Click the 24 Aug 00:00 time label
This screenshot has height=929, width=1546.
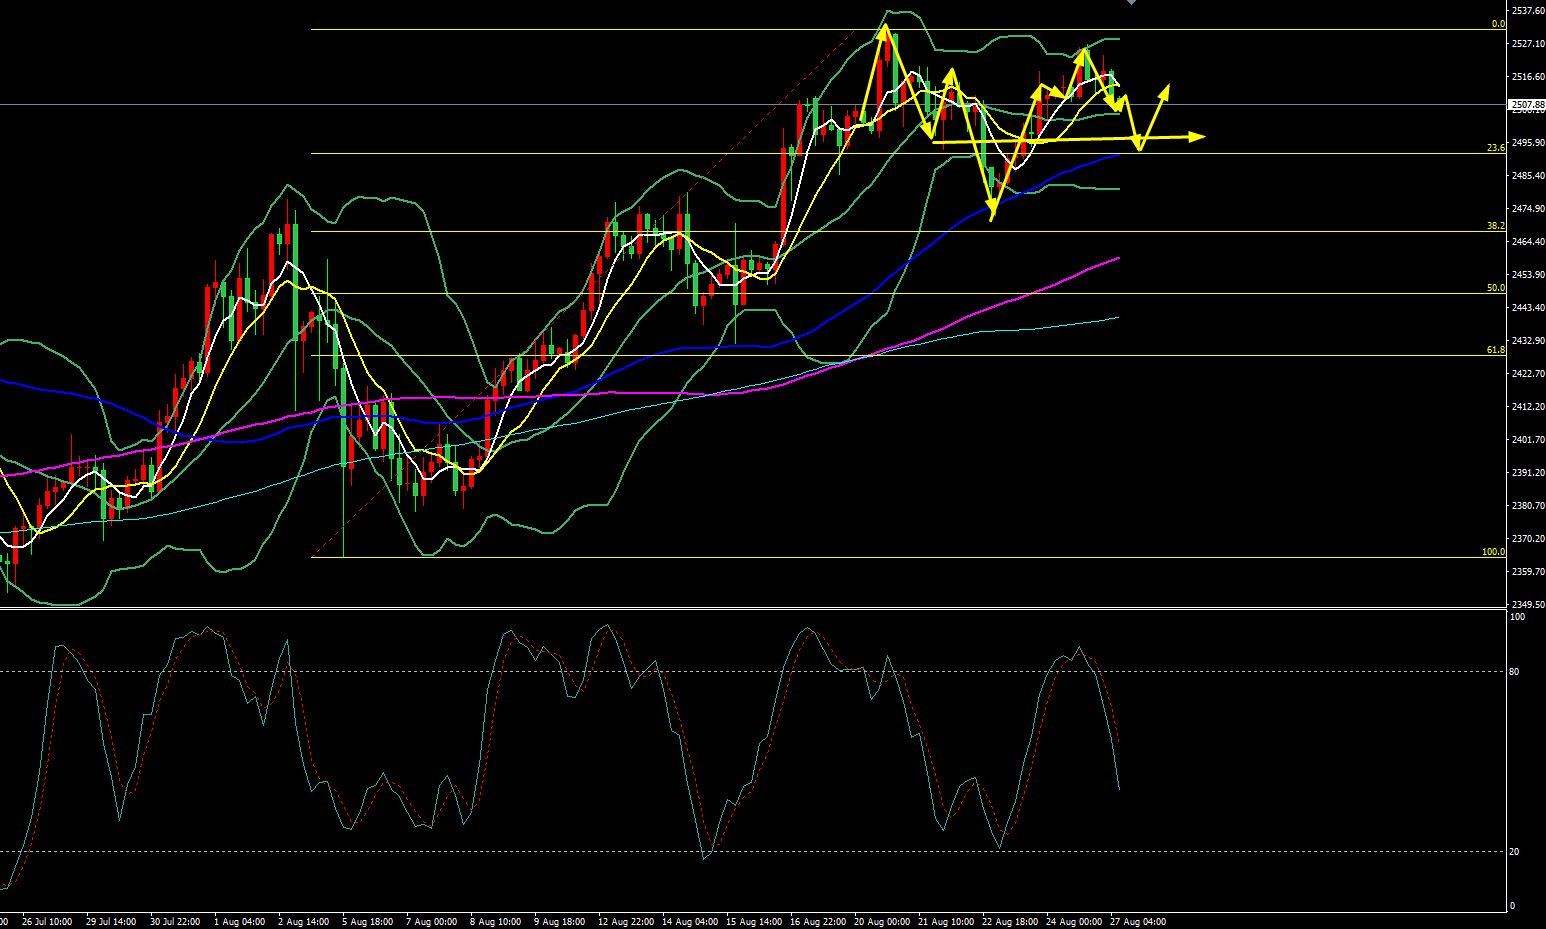1074,922
